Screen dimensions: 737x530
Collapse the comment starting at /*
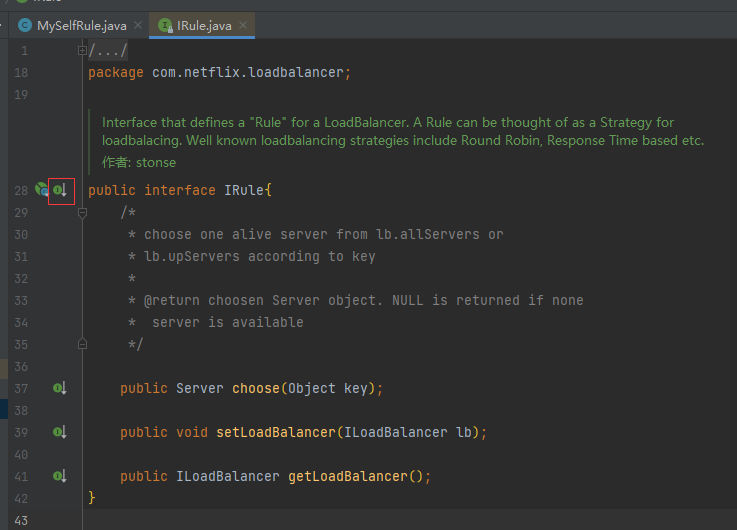[82, 213]
